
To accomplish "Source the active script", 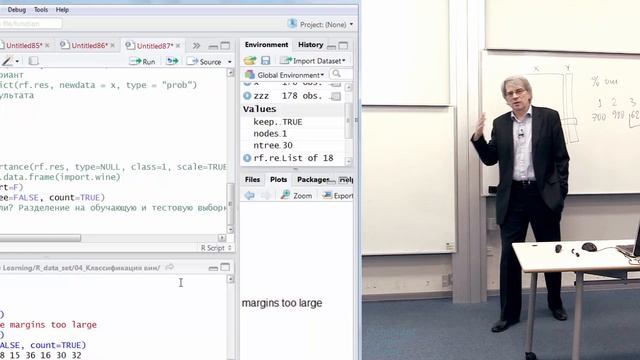I will (204, 62).
